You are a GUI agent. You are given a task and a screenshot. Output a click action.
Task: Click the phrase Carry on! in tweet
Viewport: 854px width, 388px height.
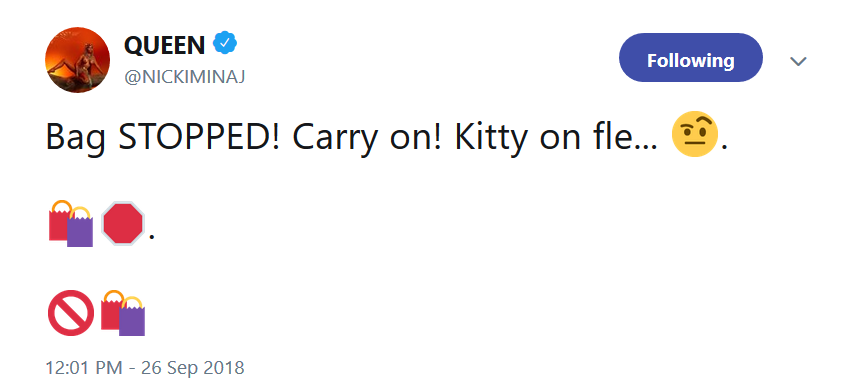[368, 139]
